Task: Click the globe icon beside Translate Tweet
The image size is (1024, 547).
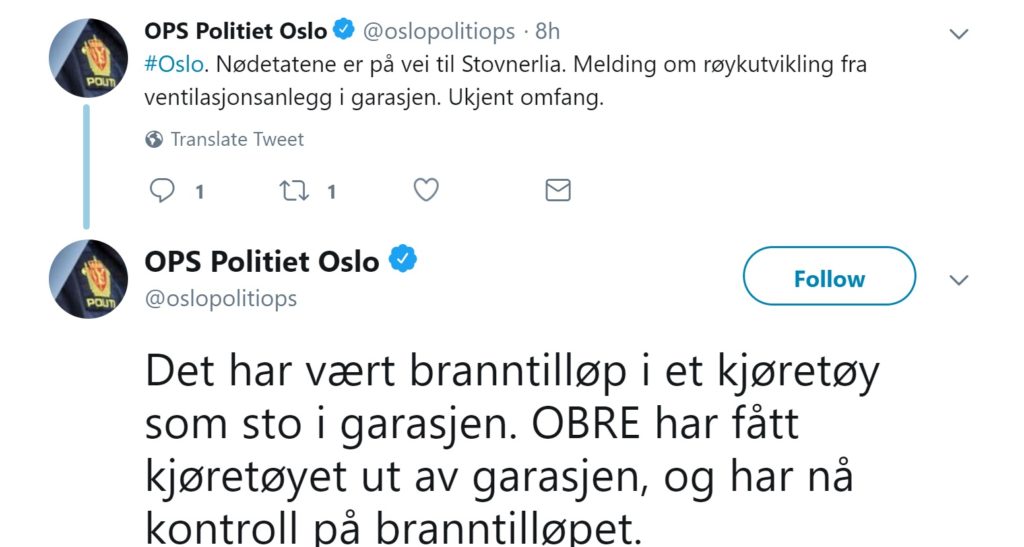Action: [154, 139]
